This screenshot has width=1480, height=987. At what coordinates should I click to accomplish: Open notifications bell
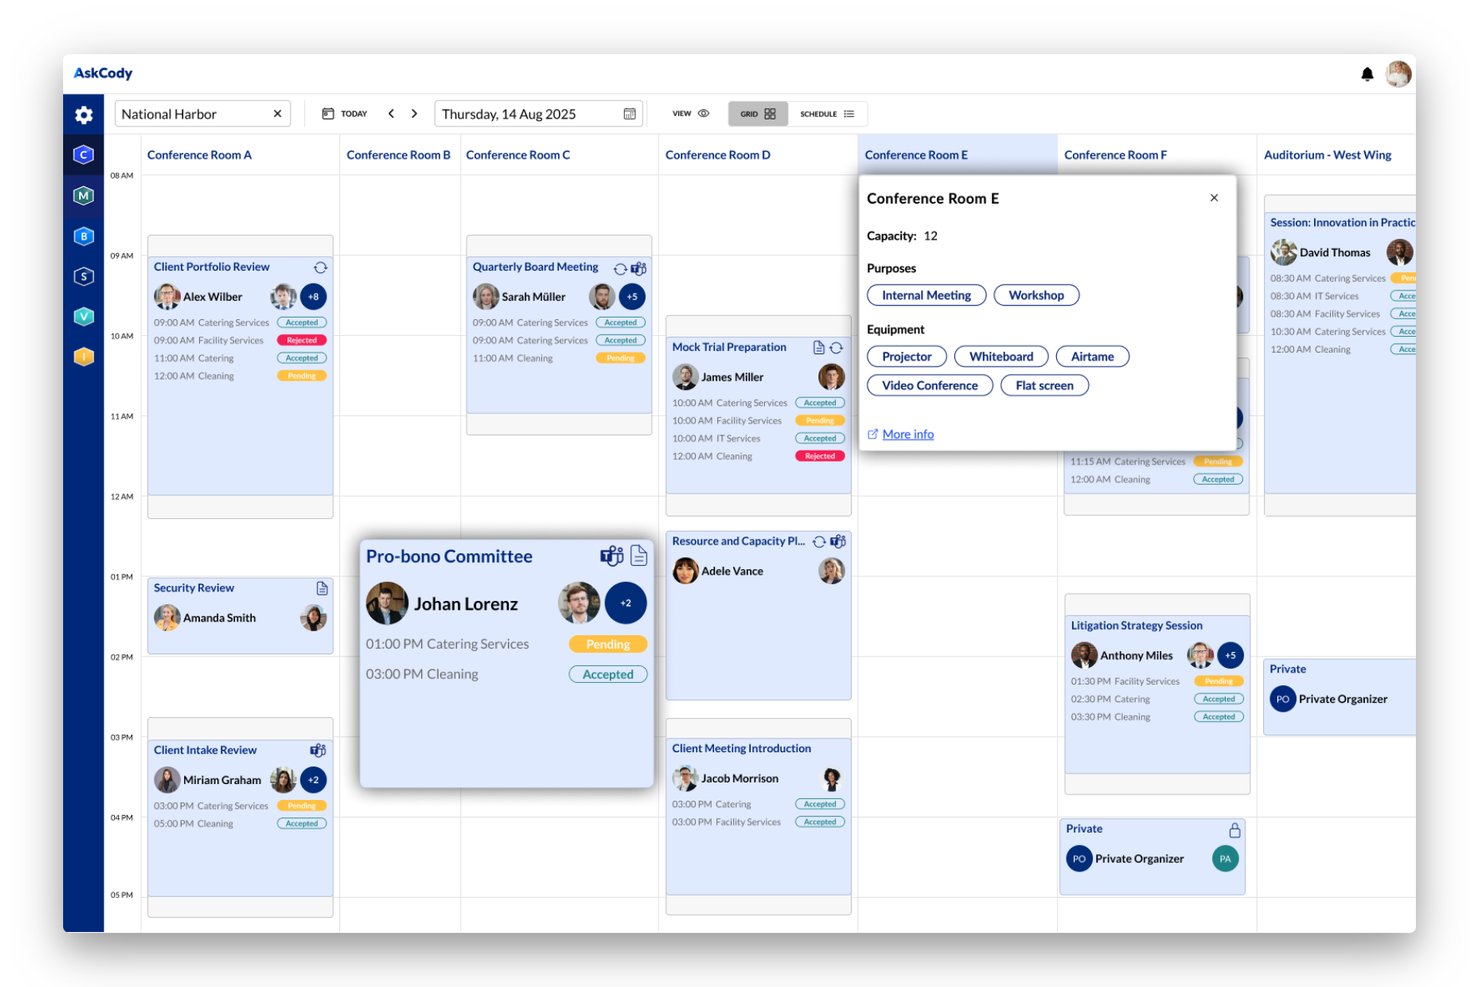click(x=1367, y=74)
